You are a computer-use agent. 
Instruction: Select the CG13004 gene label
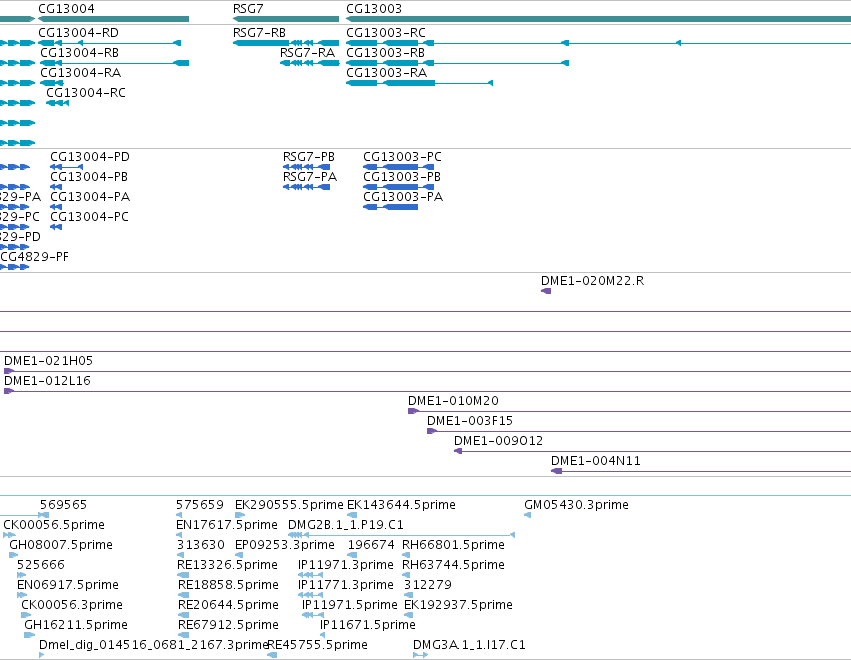(66, 9)
